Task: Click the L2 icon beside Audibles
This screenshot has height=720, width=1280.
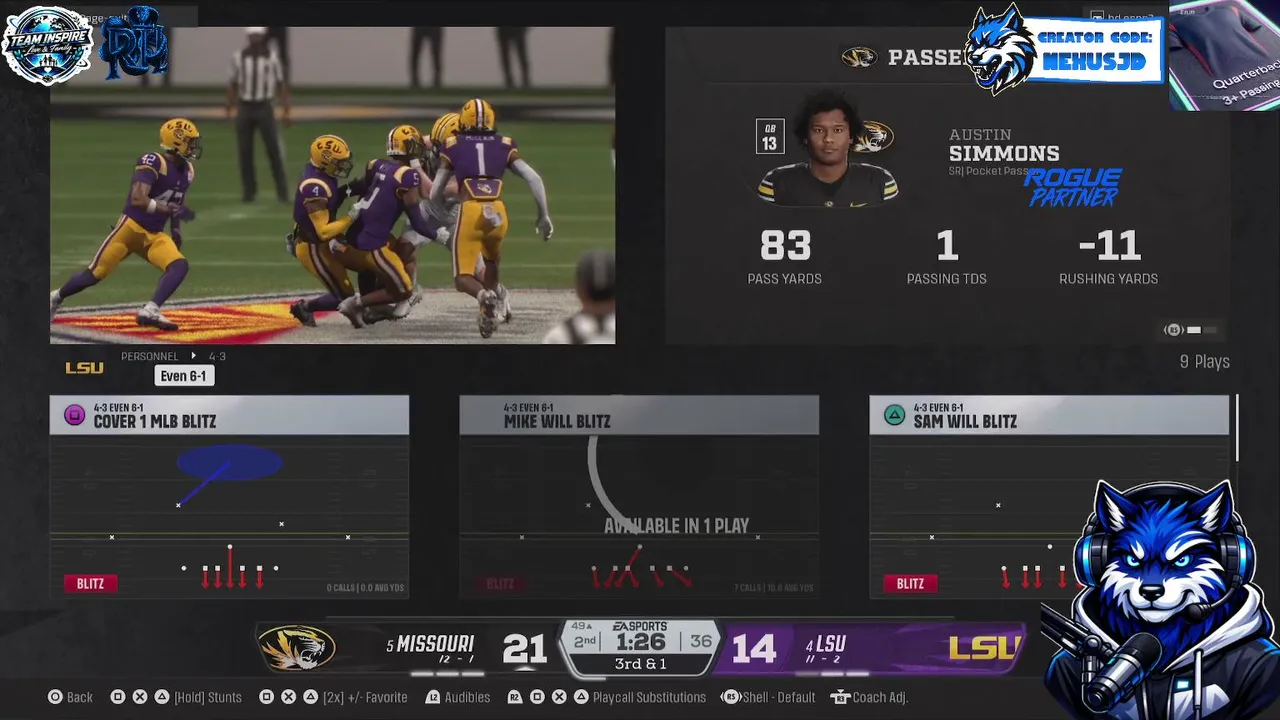Action: [433, 697]
